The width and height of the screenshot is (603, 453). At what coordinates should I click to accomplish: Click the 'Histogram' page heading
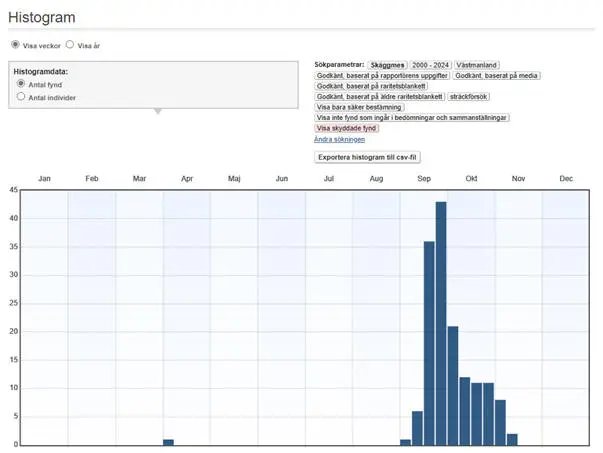42,17
